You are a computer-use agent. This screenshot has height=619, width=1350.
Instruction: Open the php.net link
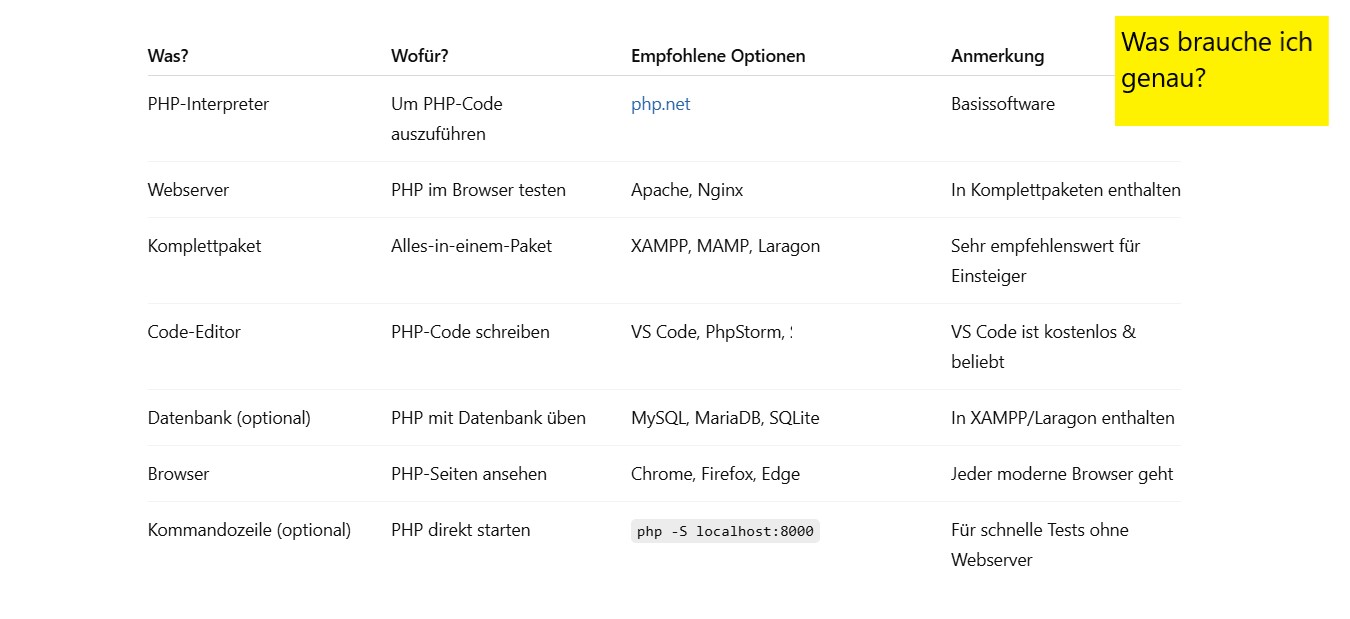pyautogui.click(x=660, y=104)
